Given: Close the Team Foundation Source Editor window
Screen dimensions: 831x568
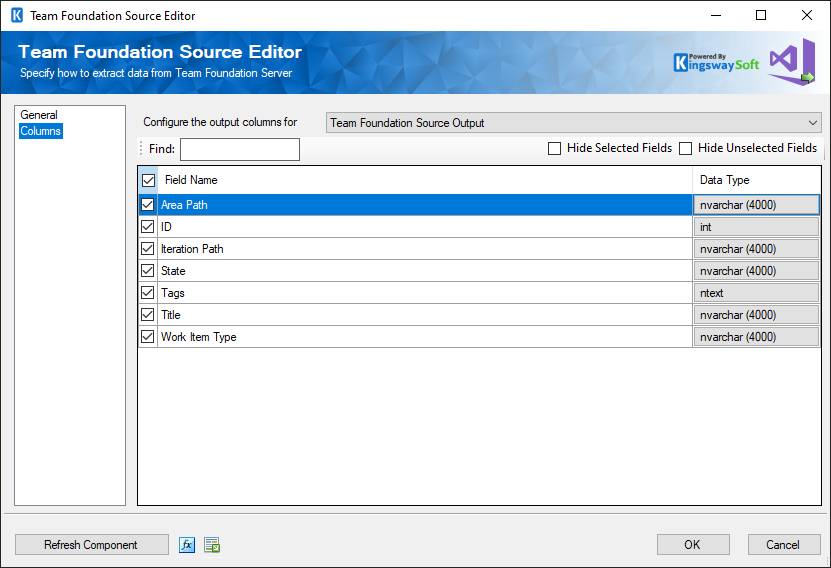Looking at the screenshot, I should click(x=807, y=15).
